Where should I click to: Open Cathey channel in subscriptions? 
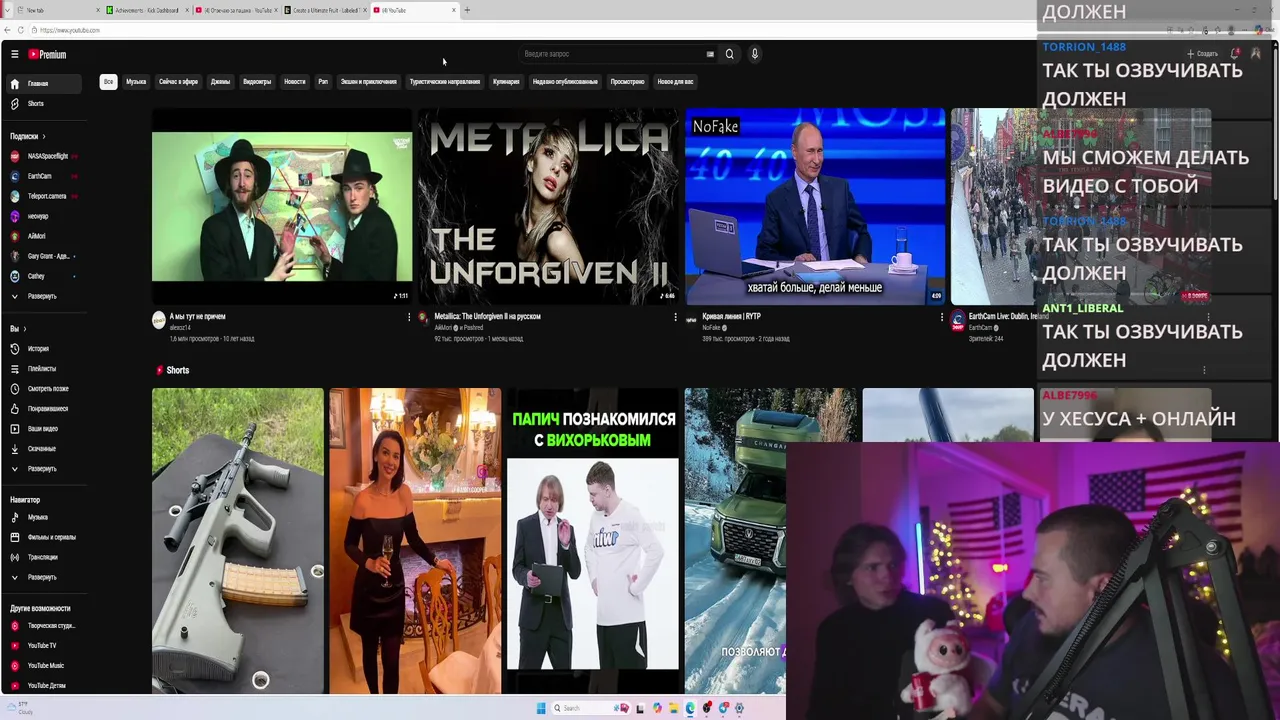point(43,276)
